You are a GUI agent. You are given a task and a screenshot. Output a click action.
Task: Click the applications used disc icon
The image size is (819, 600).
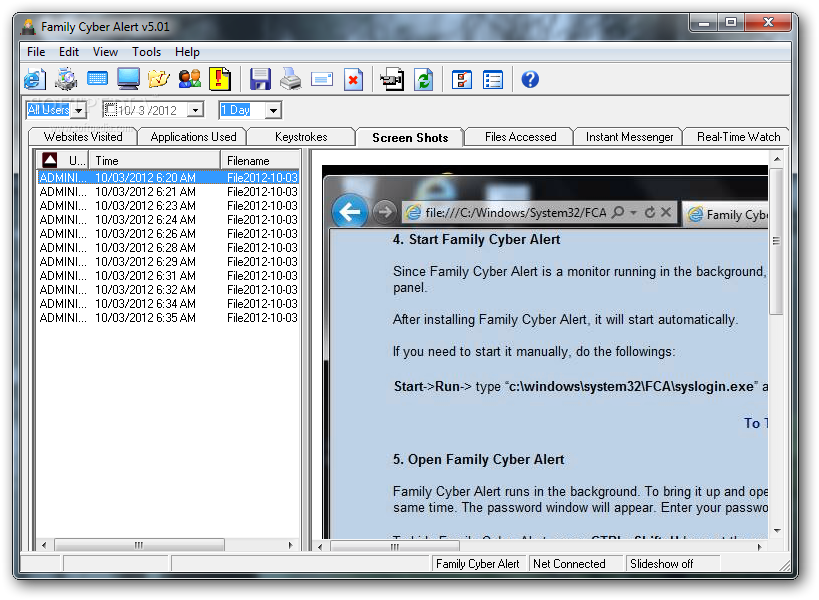(66, 80)
